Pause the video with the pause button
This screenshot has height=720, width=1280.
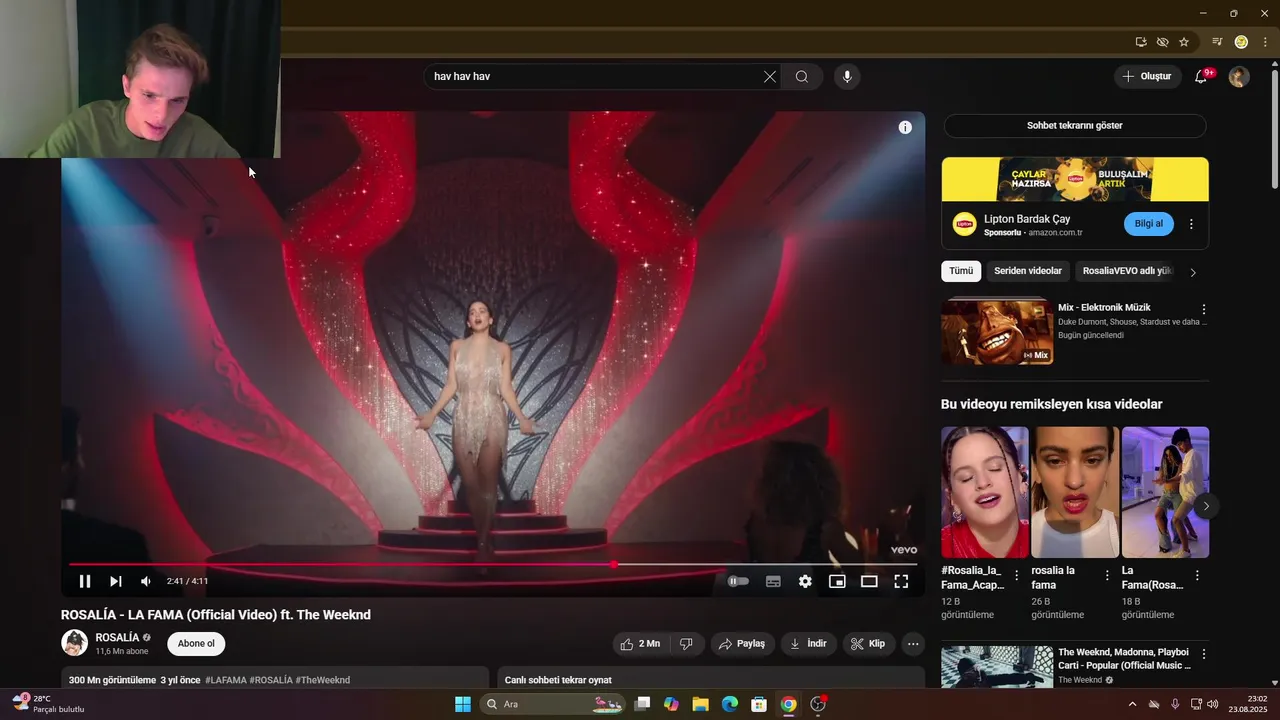85,581
